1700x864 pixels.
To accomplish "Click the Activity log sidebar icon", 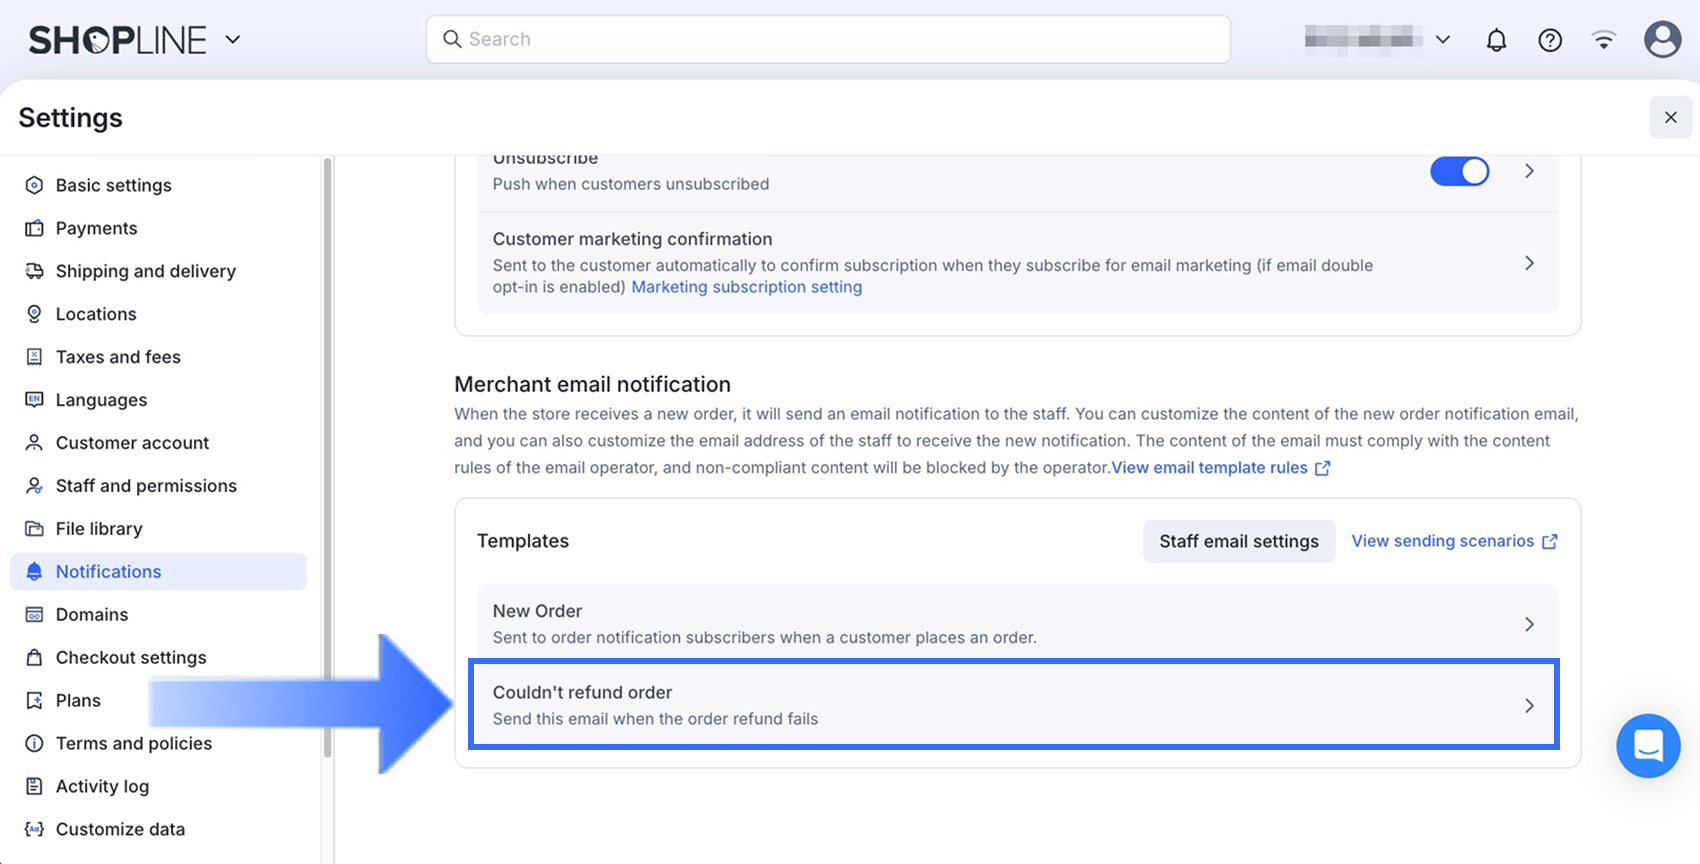I will click(34, 786).
